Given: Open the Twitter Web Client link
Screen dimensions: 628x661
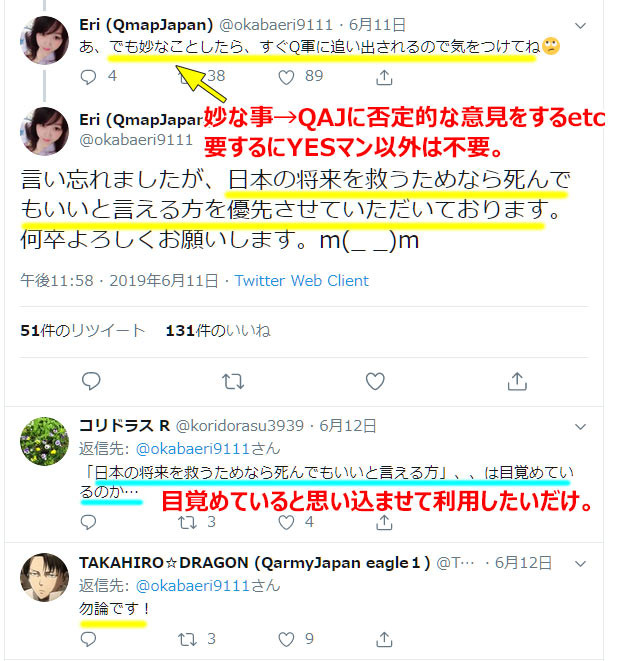Looking at the screenshot, I should (301, 281).
